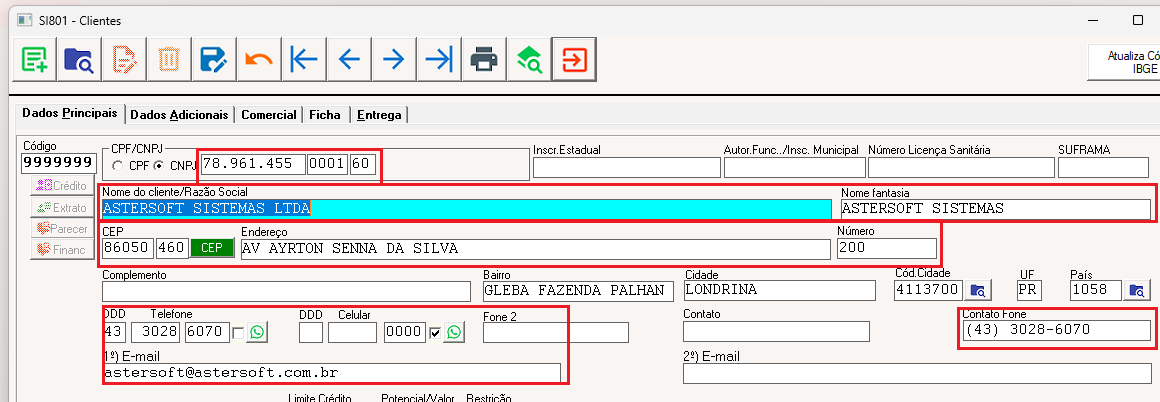Select the CPF radio button

(x=117, y=166)
